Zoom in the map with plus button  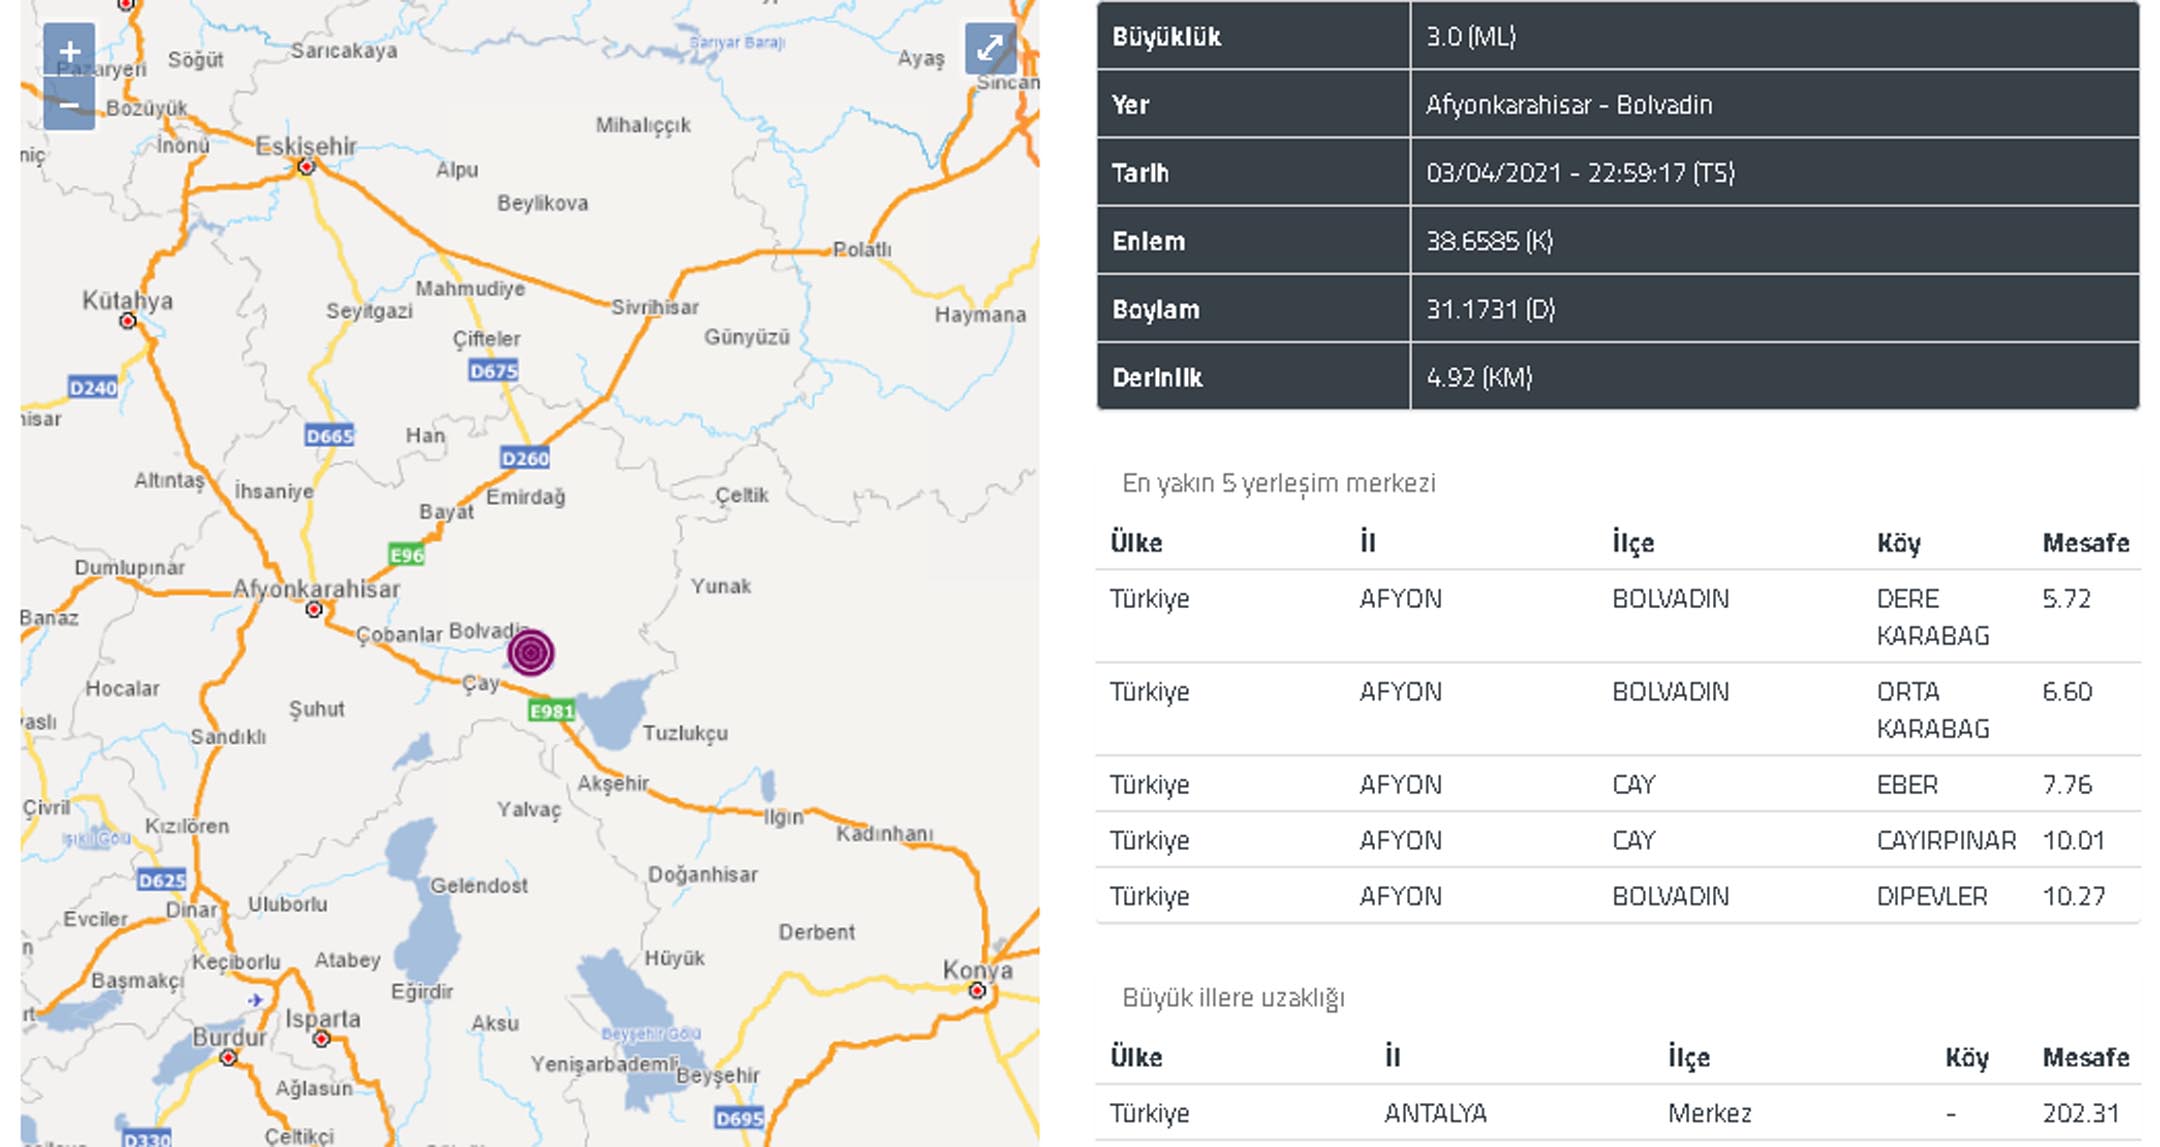[69, 50]
